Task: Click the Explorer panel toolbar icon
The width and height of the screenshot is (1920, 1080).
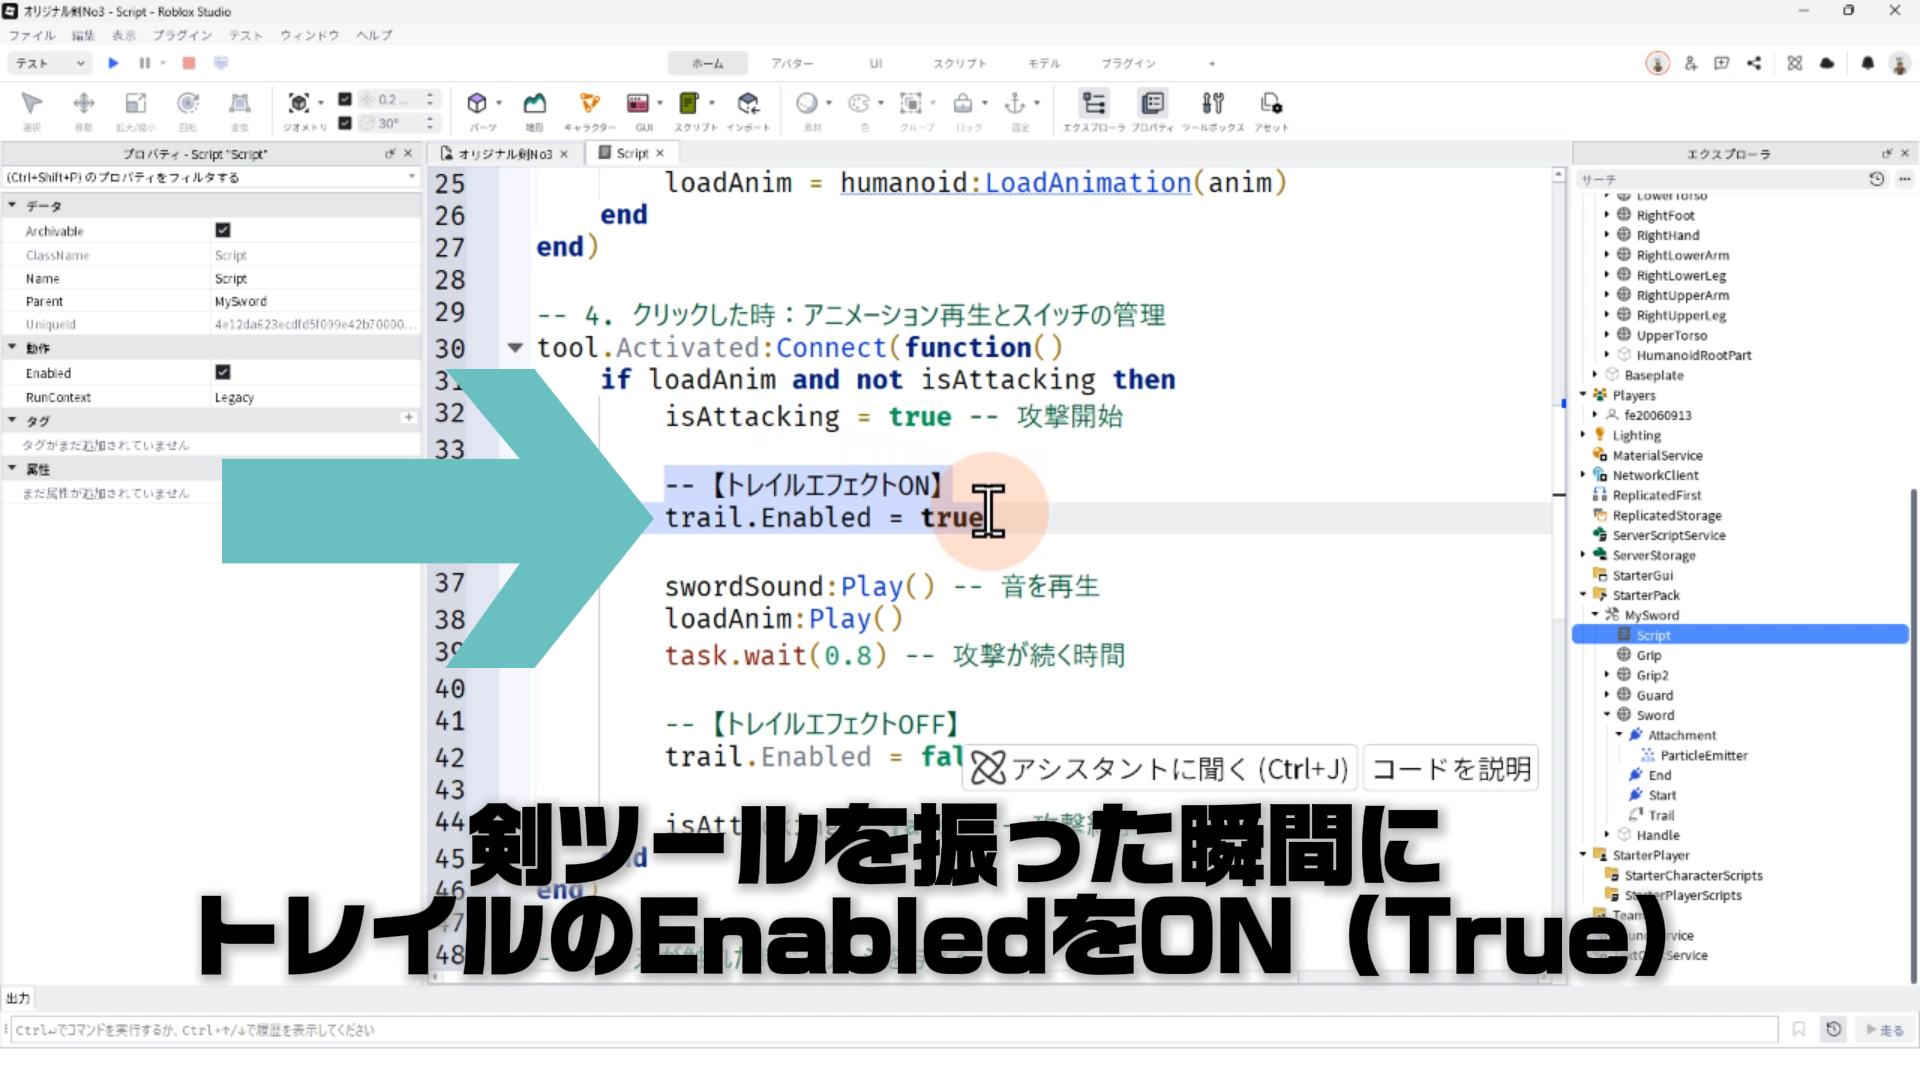Action: pos(1094,104)
